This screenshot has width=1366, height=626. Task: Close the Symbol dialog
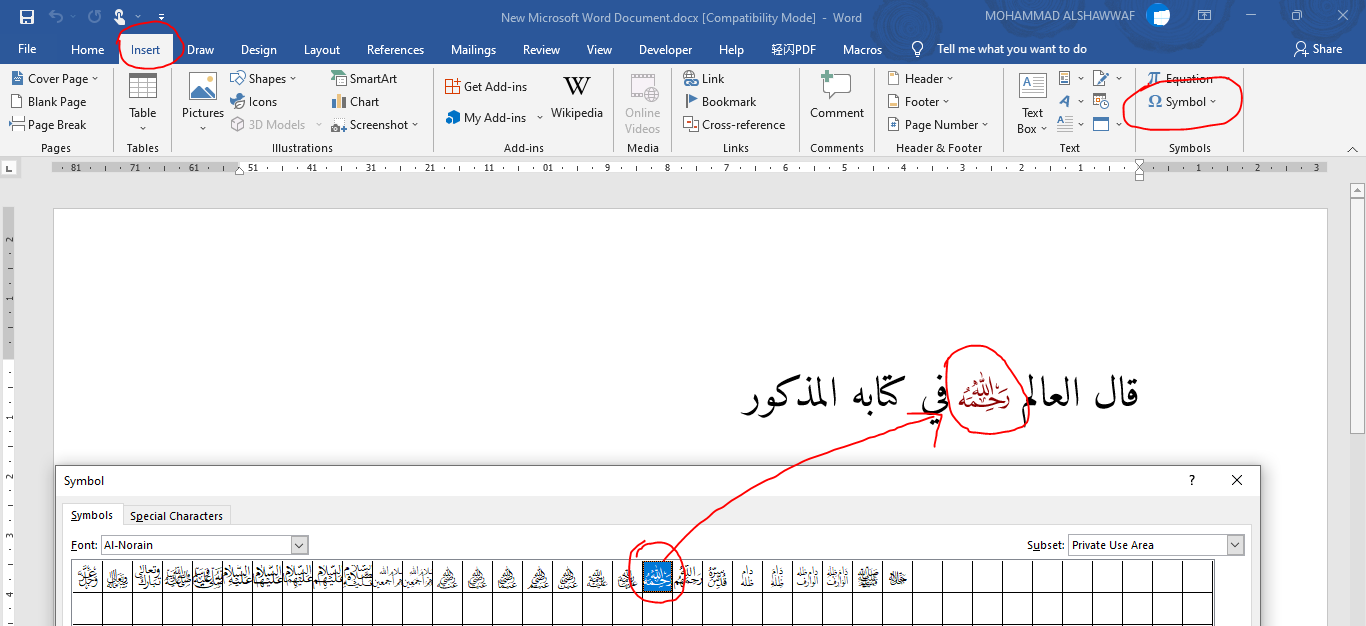1237,481
